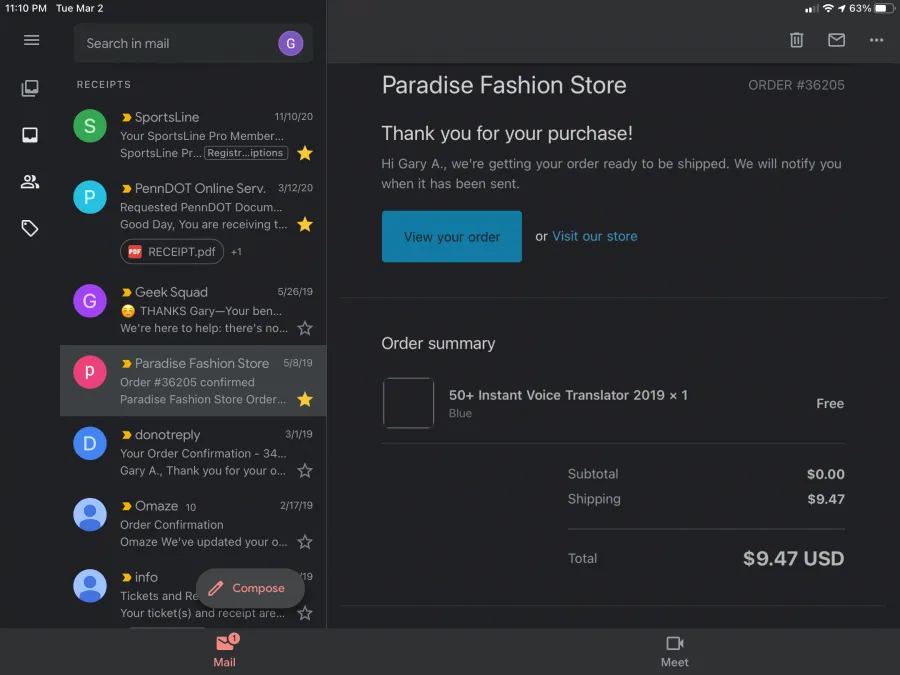This screenshot has width=900, height=675.
Task: Open the hamburger navigation menu
Action: pyautogui.click(x=32, y=40)
